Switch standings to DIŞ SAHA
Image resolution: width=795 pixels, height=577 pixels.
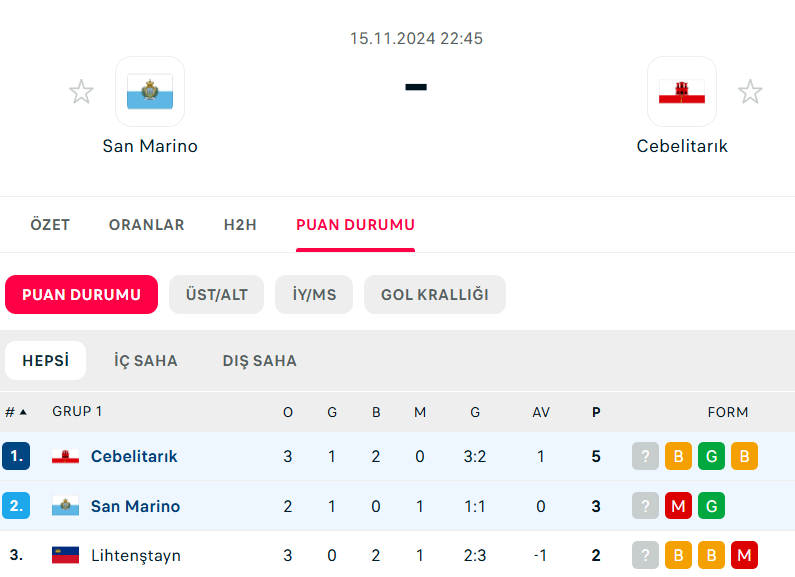[259, 361]
